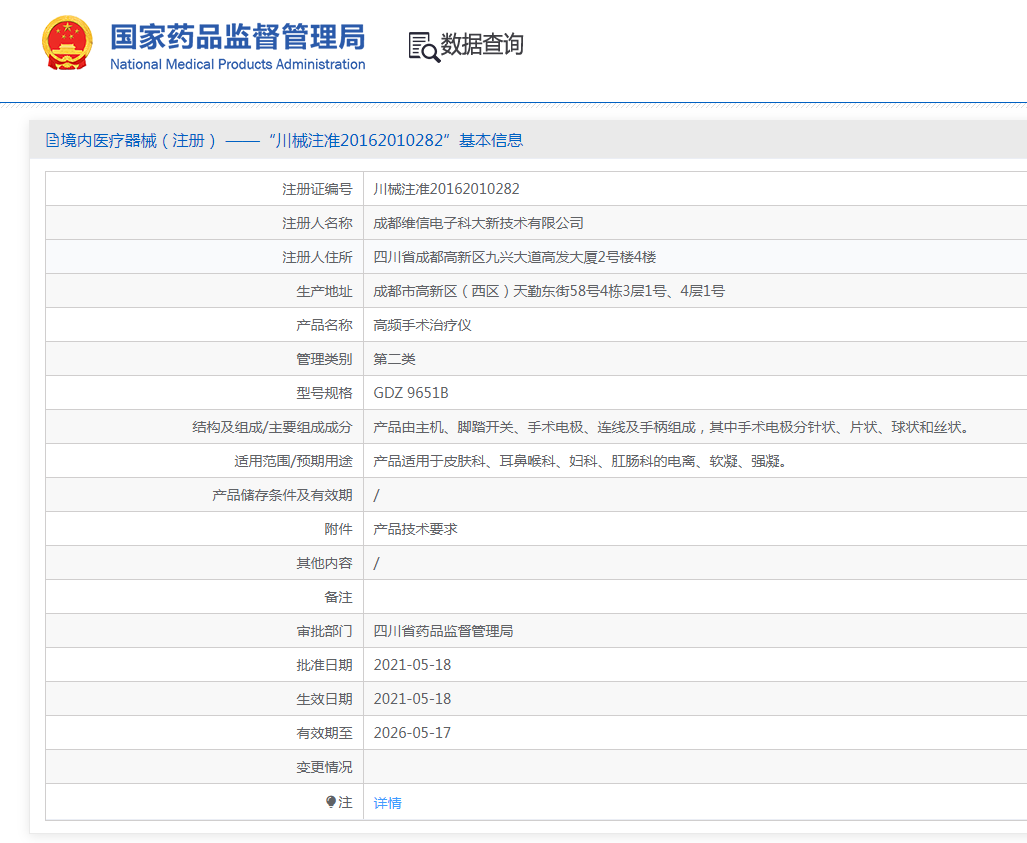Click intended use 产品适用于皮肤科 cell
This screenshot has height=843, width=1027.
pyautogui.click(x=580, y=461)
